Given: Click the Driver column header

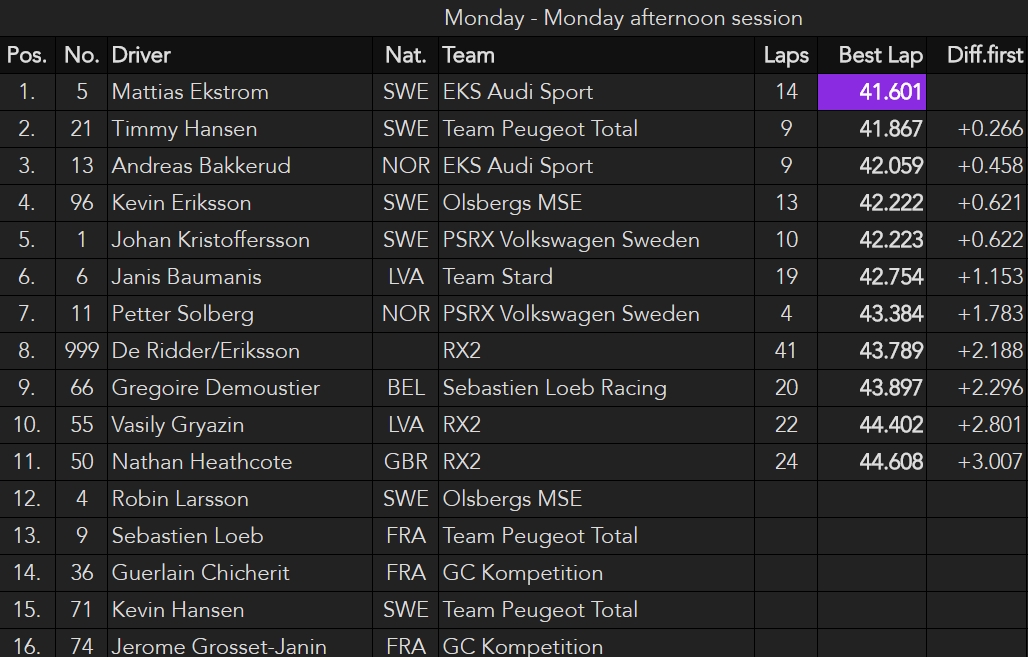Looking at the screenshot, I should point(141,55).
